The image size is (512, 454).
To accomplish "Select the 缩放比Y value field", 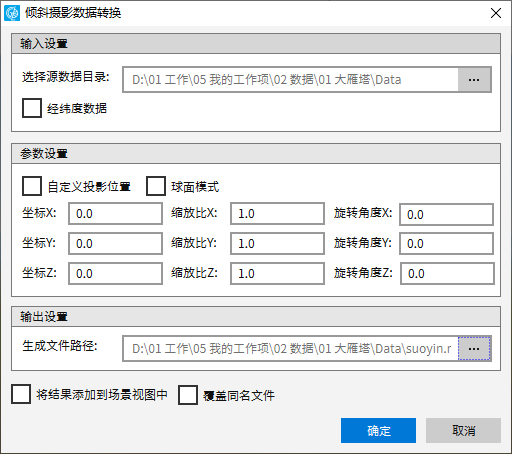I will coord(277,244).
